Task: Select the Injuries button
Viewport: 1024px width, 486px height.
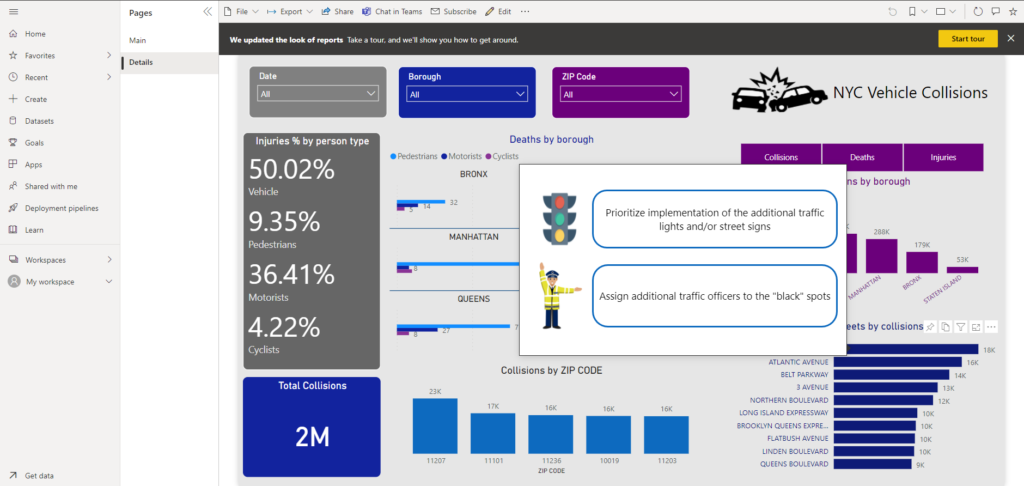Action: (943, 157)
